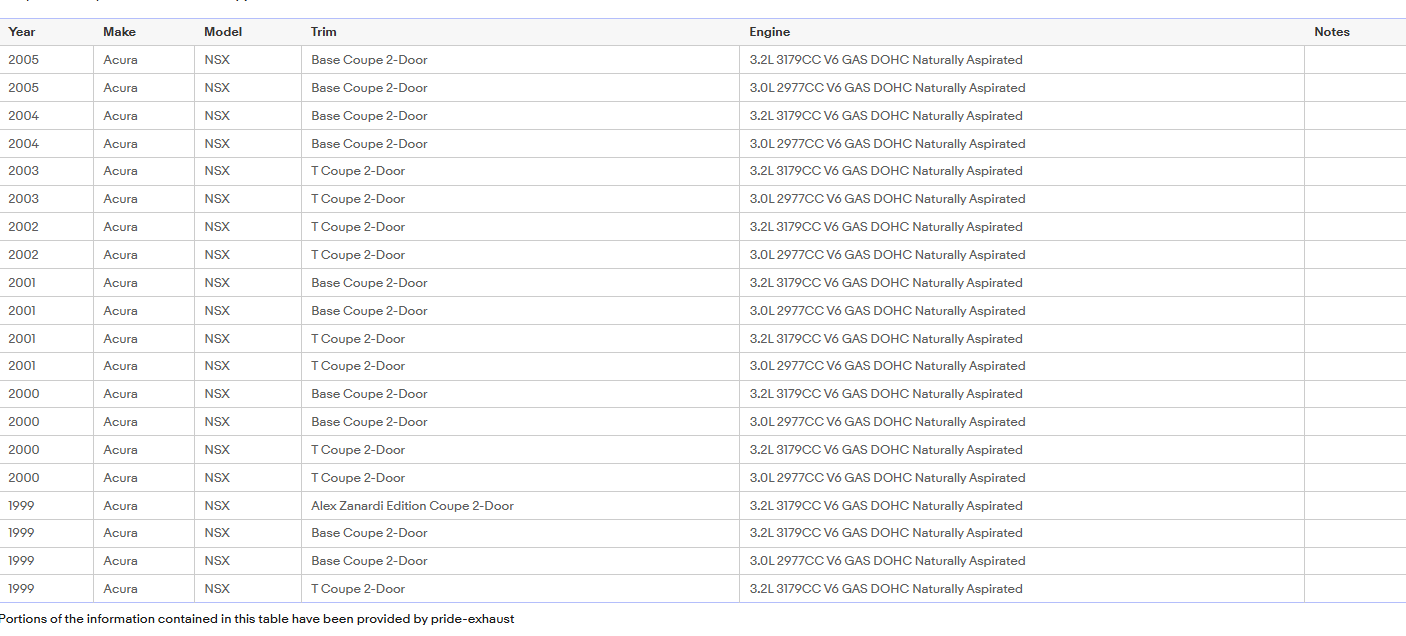Click the Notes column header
The height and width of the screenshot is (636, 1406).
point(1331,32)
